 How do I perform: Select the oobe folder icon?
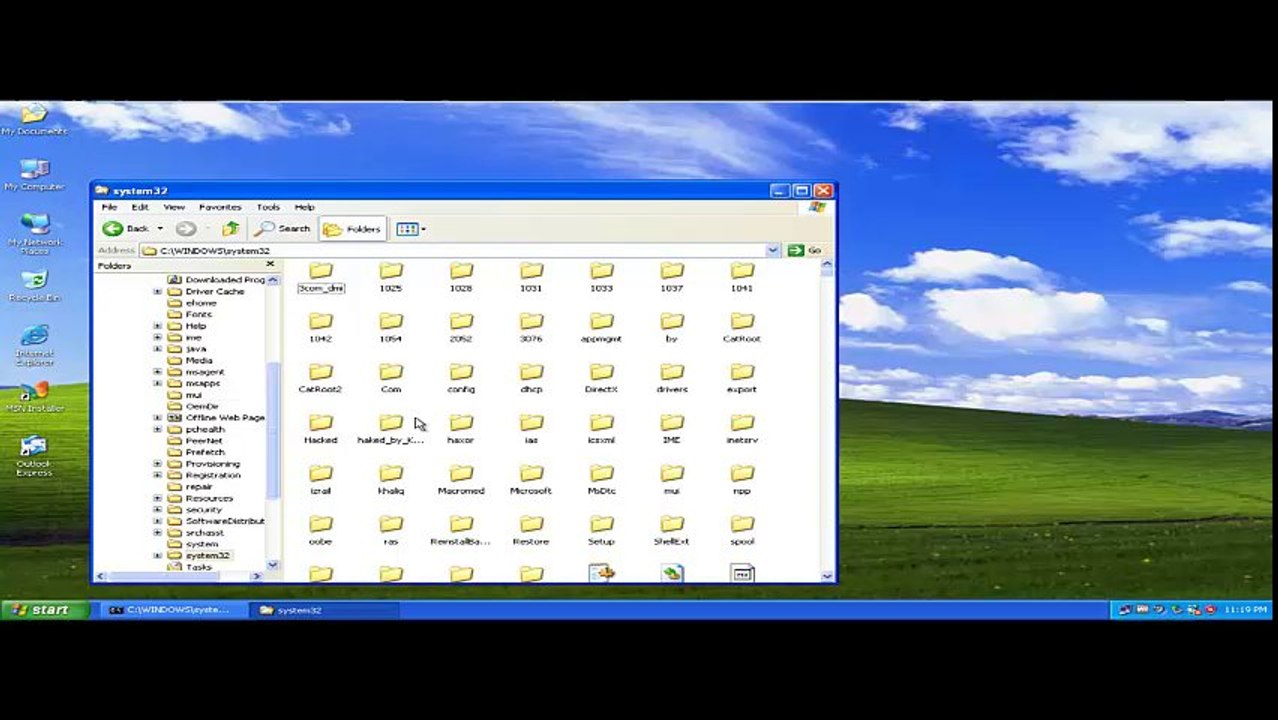321,524
